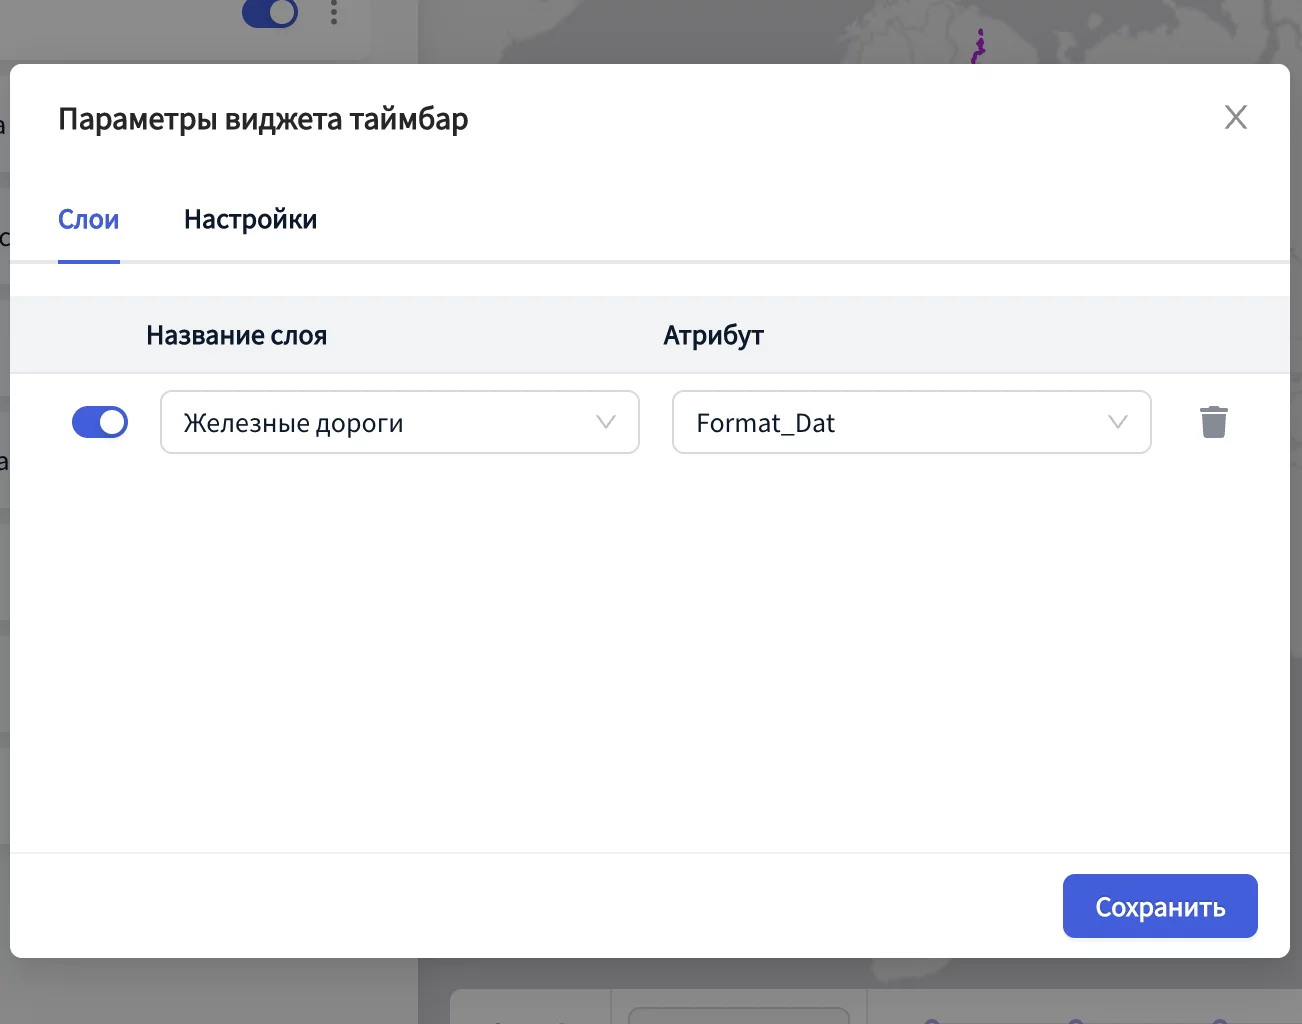Open the Настройки tab
The height and width of the screenshot is (1024, 1302).
250,220
